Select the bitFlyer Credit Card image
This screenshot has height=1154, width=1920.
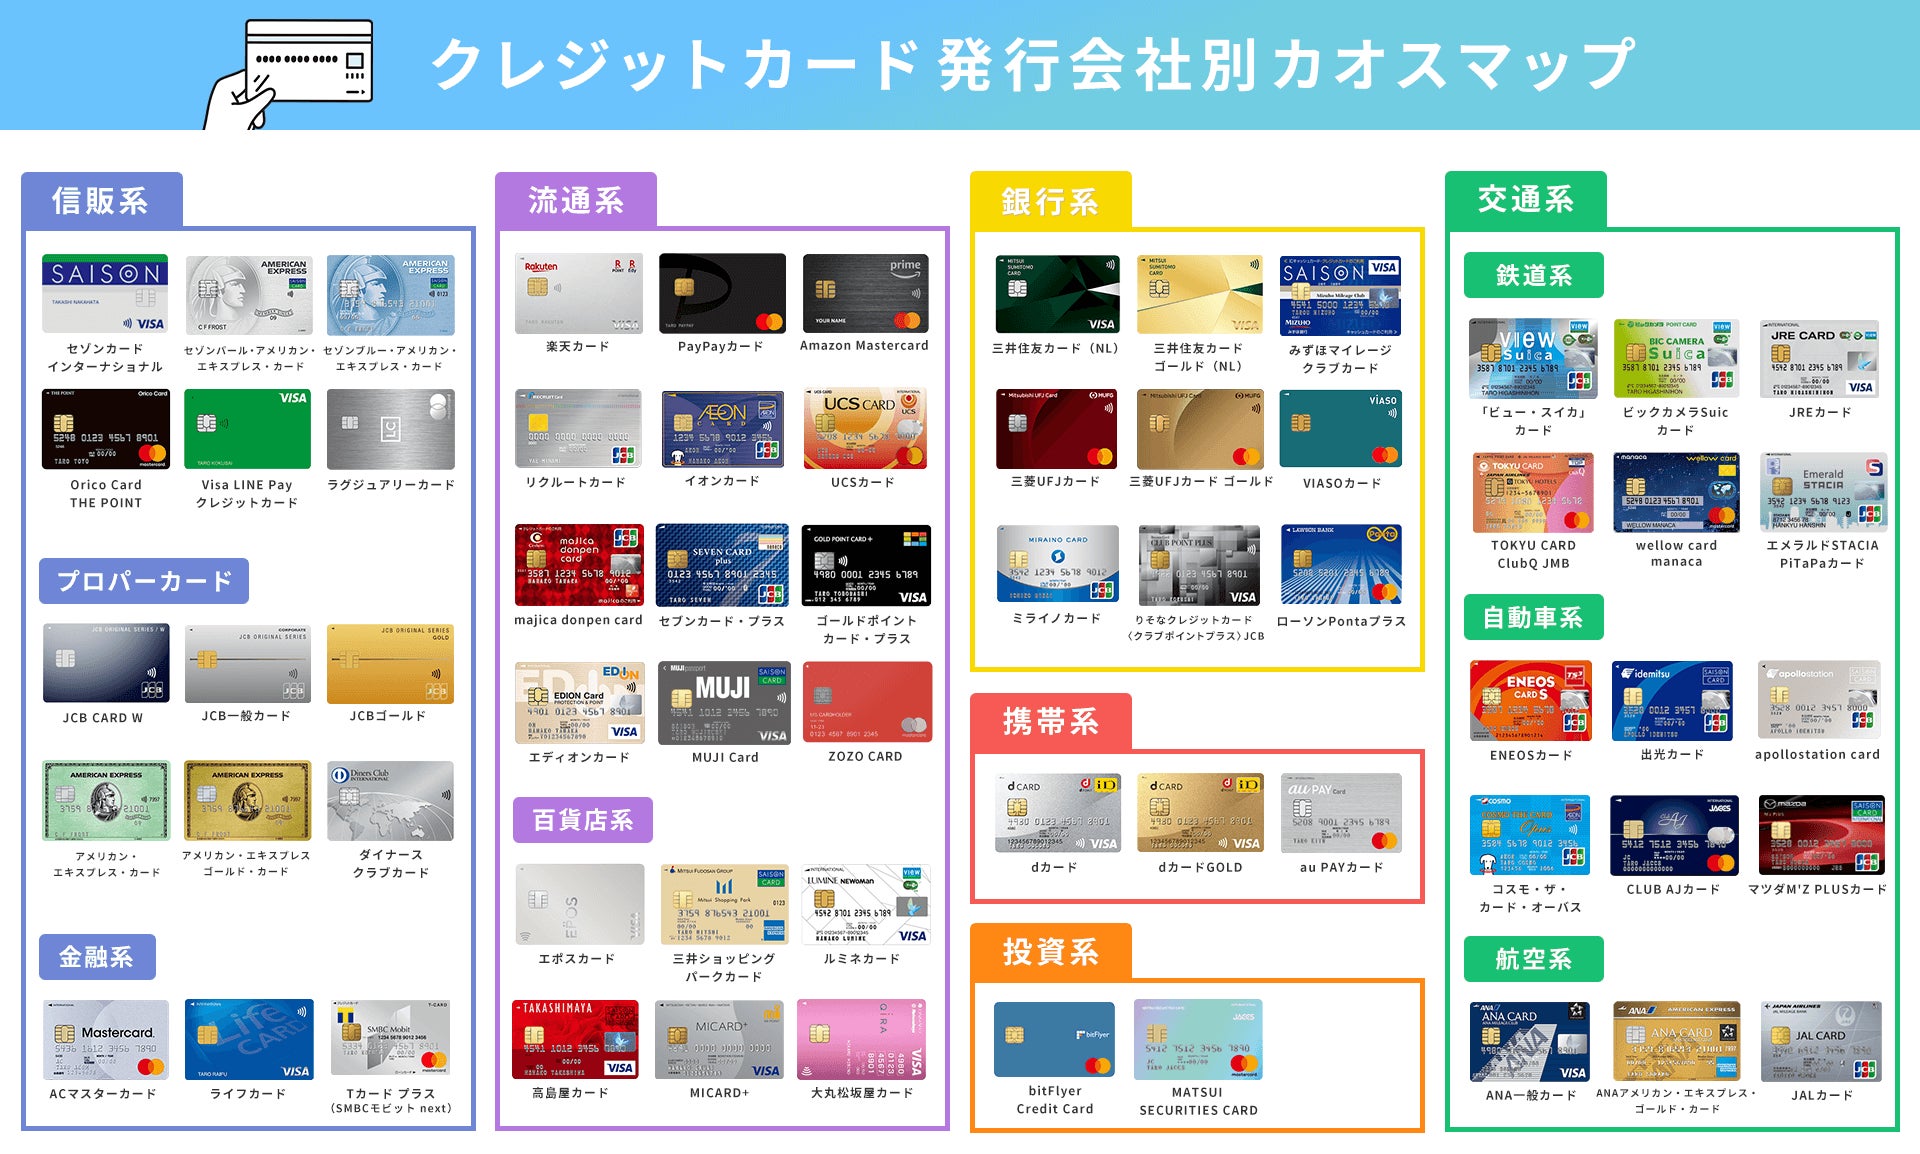tap(1054, 1040)
